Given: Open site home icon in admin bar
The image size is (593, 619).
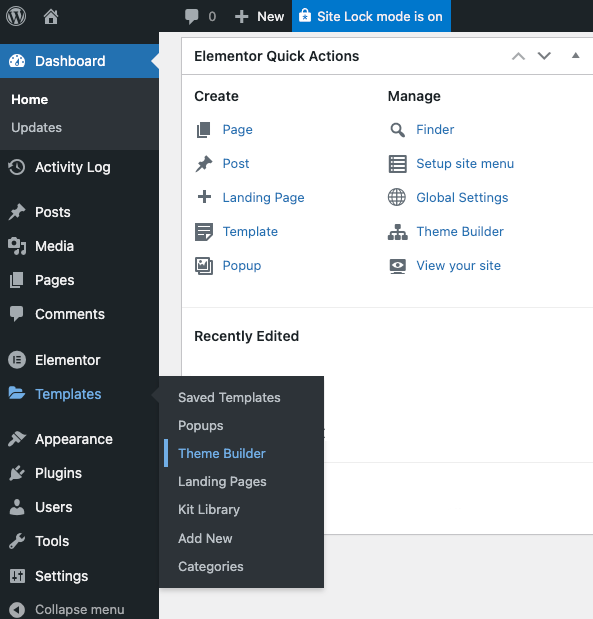Looking at the screenshot, I should tap(51, 17).
